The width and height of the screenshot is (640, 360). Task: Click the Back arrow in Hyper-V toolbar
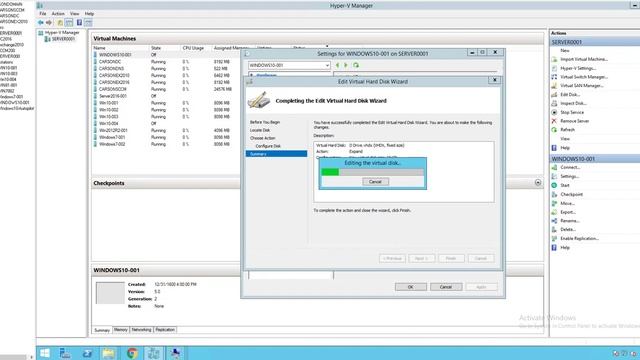coord(40,22)
